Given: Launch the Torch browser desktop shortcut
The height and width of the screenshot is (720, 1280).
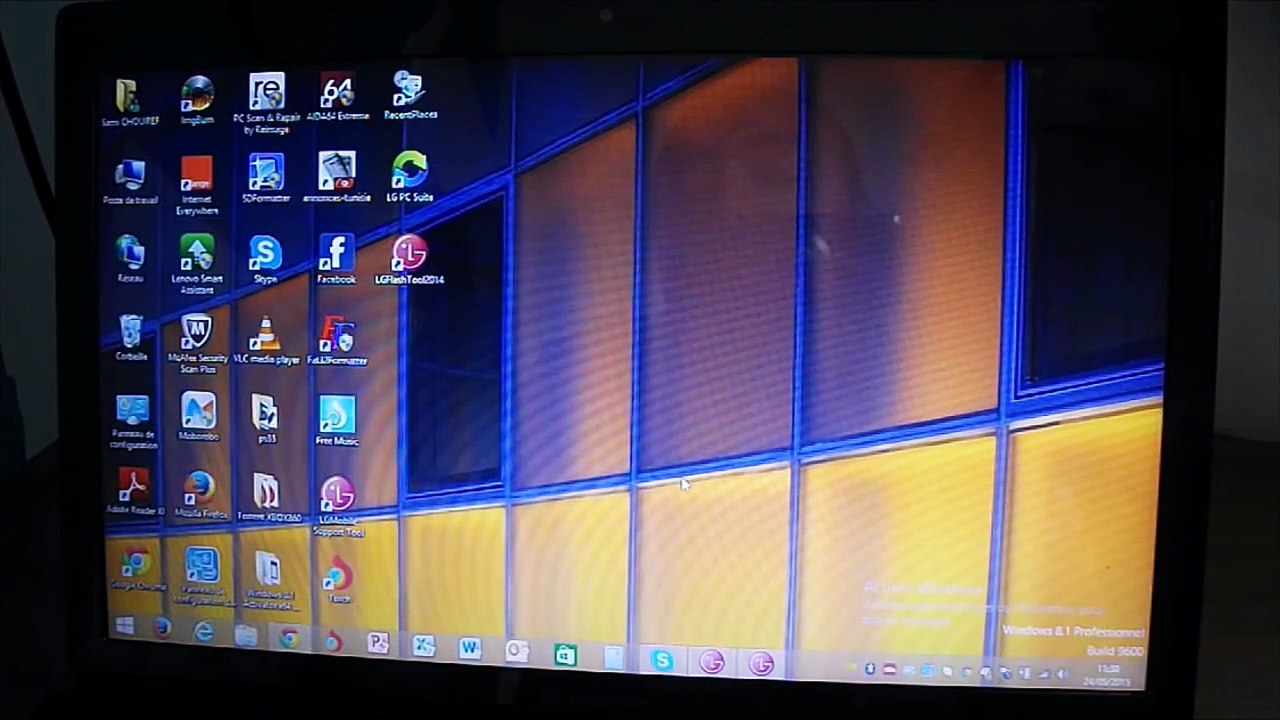Looking at the screenshot, I should [x=339, y=579].
